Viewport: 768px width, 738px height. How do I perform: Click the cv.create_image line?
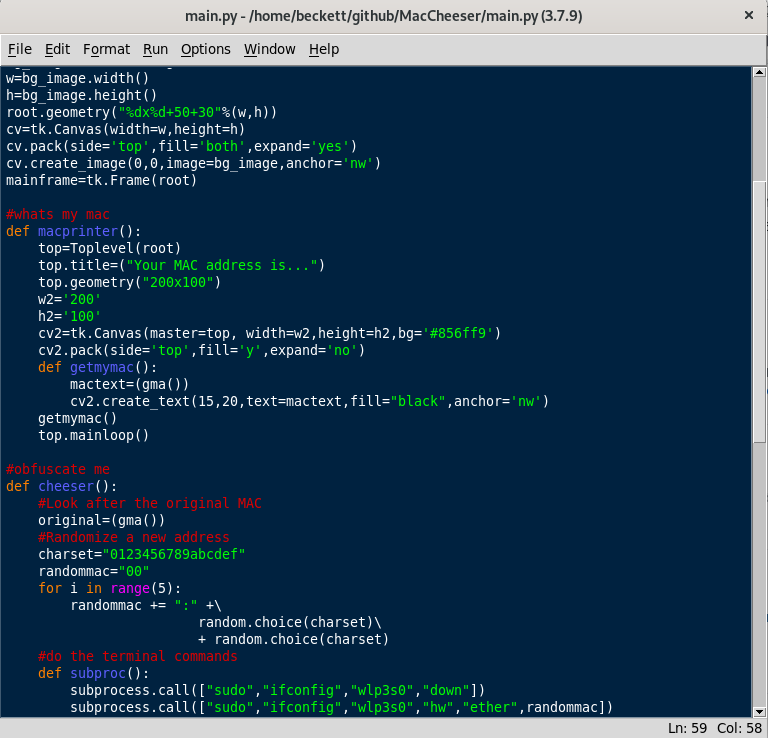193,164
